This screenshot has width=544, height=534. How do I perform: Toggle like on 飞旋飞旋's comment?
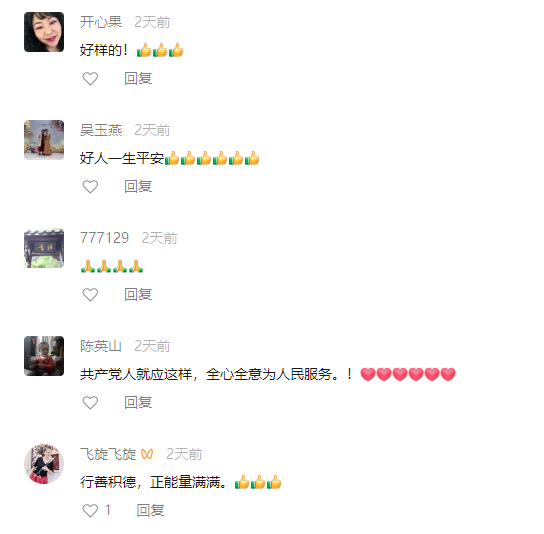pyautogui.click(x=90, y=510)
